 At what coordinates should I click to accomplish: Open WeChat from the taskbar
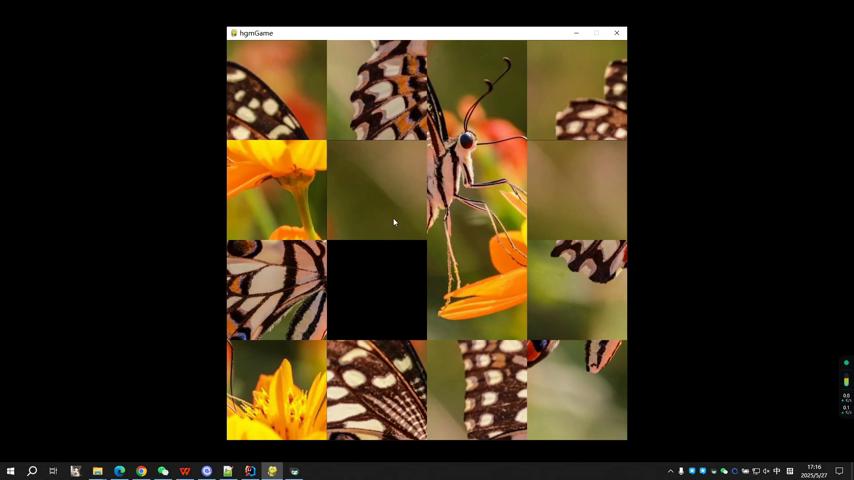[163, 471]
